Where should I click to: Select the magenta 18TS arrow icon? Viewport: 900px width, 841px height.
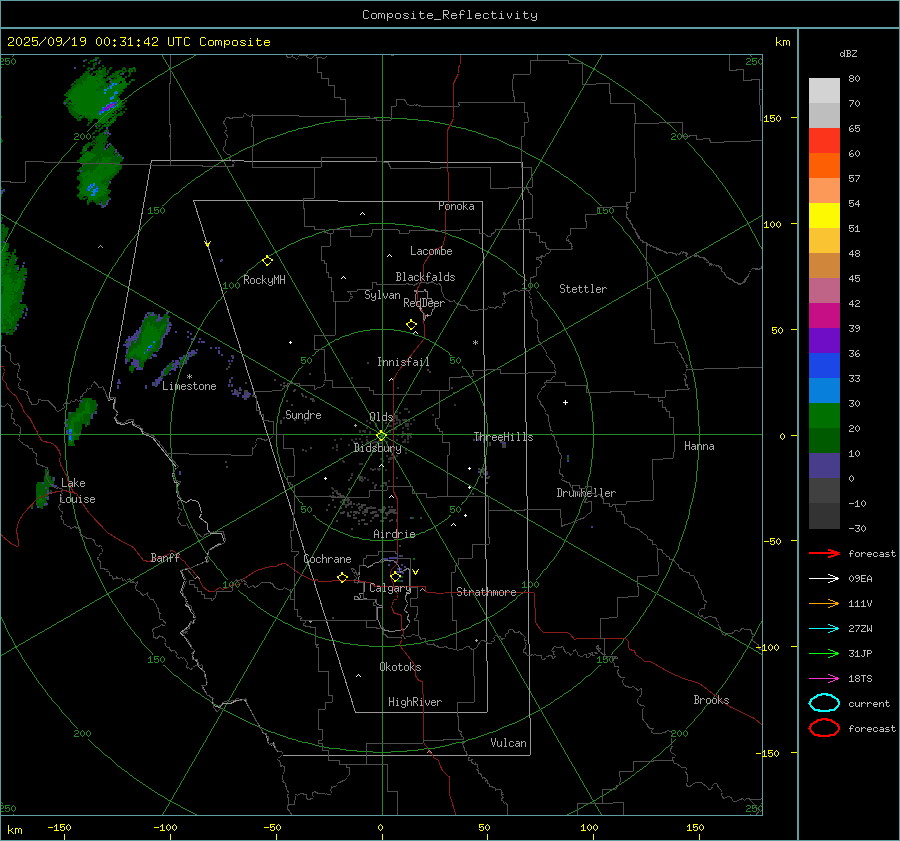pyautogui.click(x=824, y=678)
